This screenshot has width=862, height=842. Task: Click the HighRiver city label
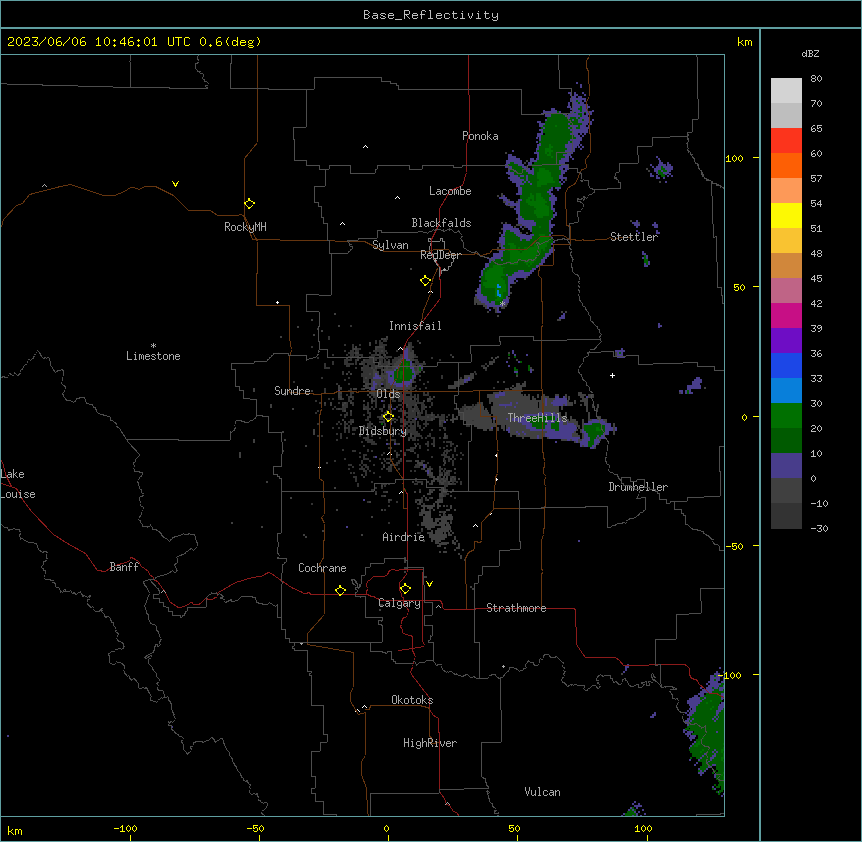[430, 743]
